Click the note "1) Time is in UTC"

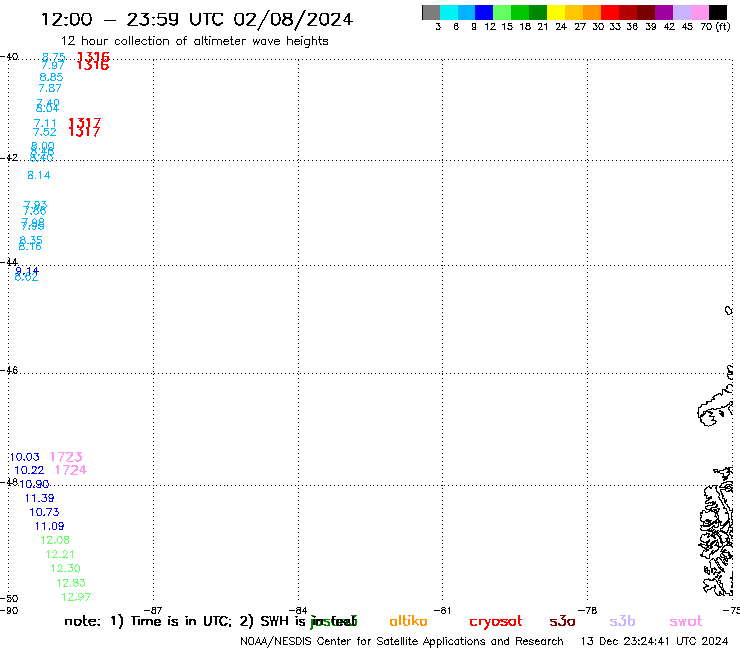click(171, 621)
